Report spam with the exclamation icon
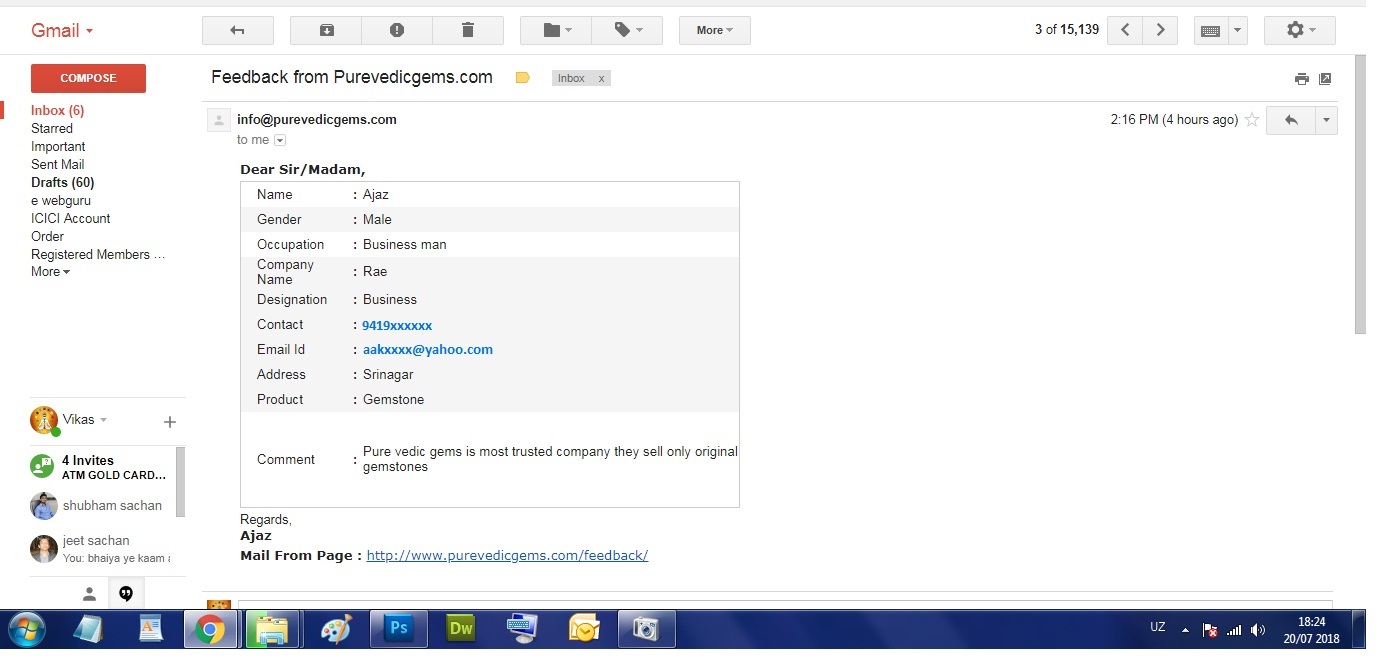Screen dimensions: 1378x657 click(x=397, y=30)
